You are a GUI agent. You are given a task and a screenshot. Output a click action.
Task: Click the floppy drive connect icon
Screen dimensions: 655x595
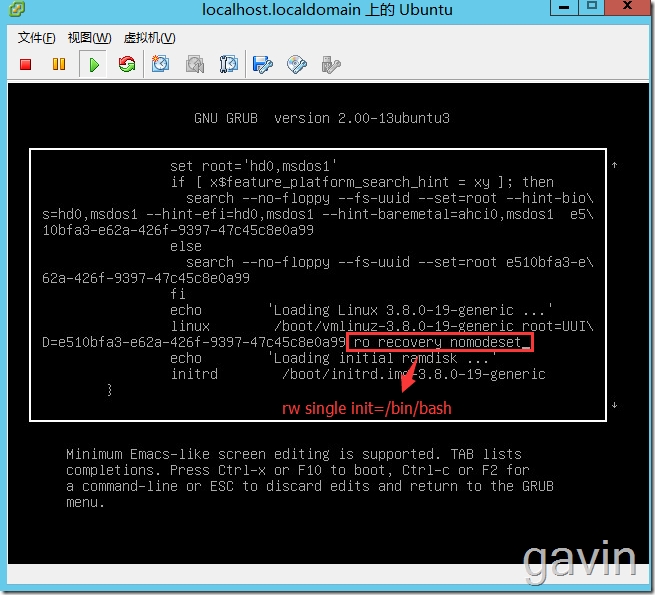click(262, 65)
